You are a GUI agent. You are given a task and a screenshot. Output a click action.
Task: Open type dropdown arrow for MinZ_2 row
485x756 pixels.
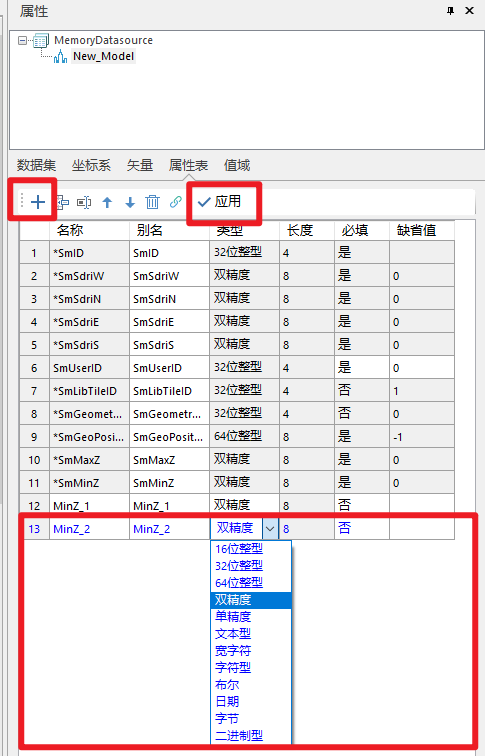pyautogui.click(x=270, y=529)
